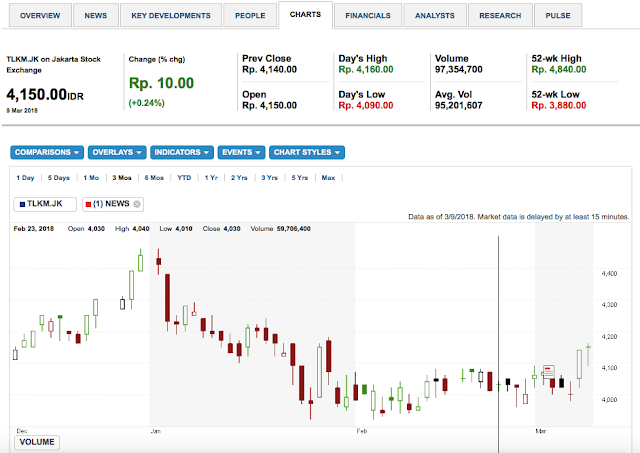Screen dimensions: 640x453
Task: Click the Feb 23, 2018 date readout
Action: coord(33,229)
